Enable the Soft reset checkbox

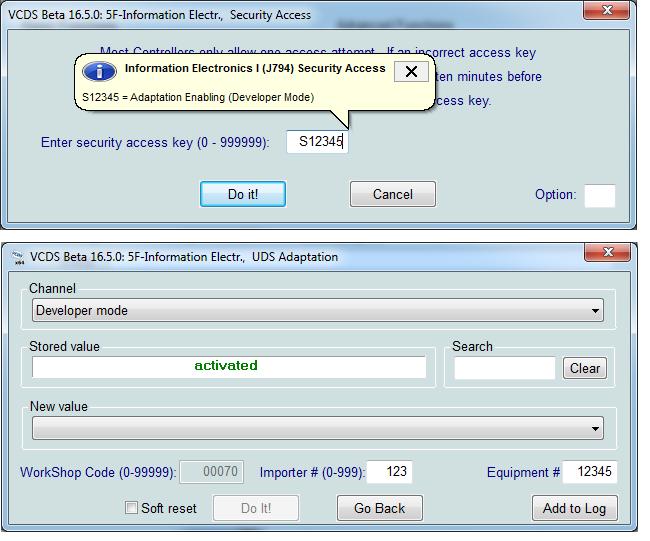pos(131,508)
